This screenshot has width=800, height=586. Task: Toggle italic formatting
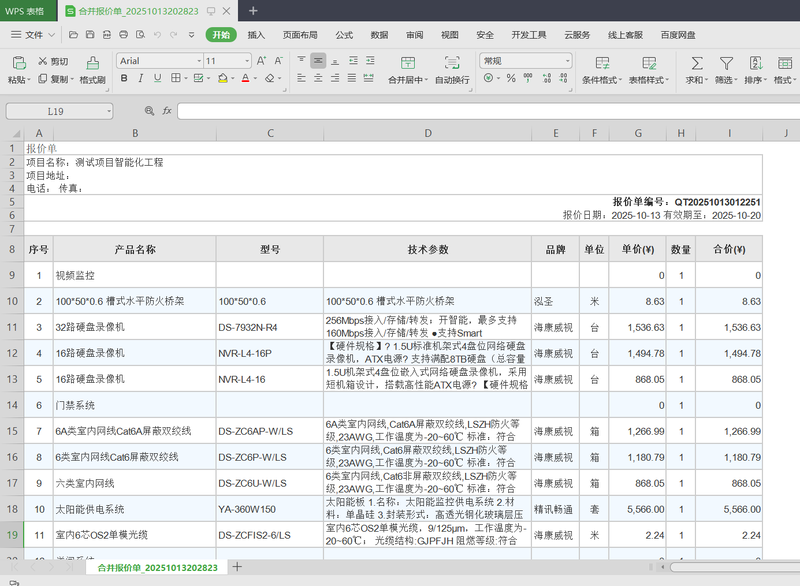pyautogui.click(x=141, y=79)
